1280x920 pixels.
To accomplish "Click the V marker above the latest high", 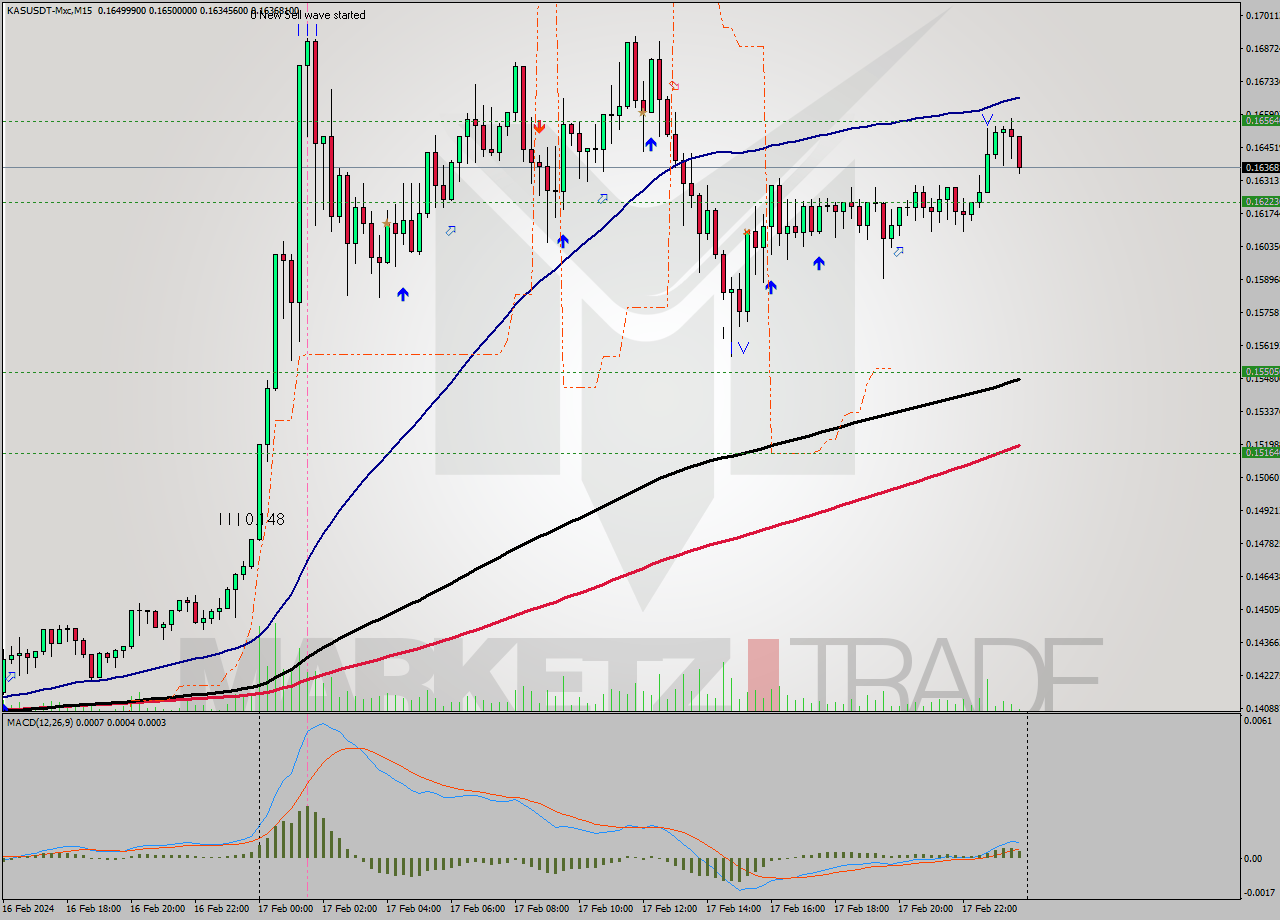I will 987,120.
